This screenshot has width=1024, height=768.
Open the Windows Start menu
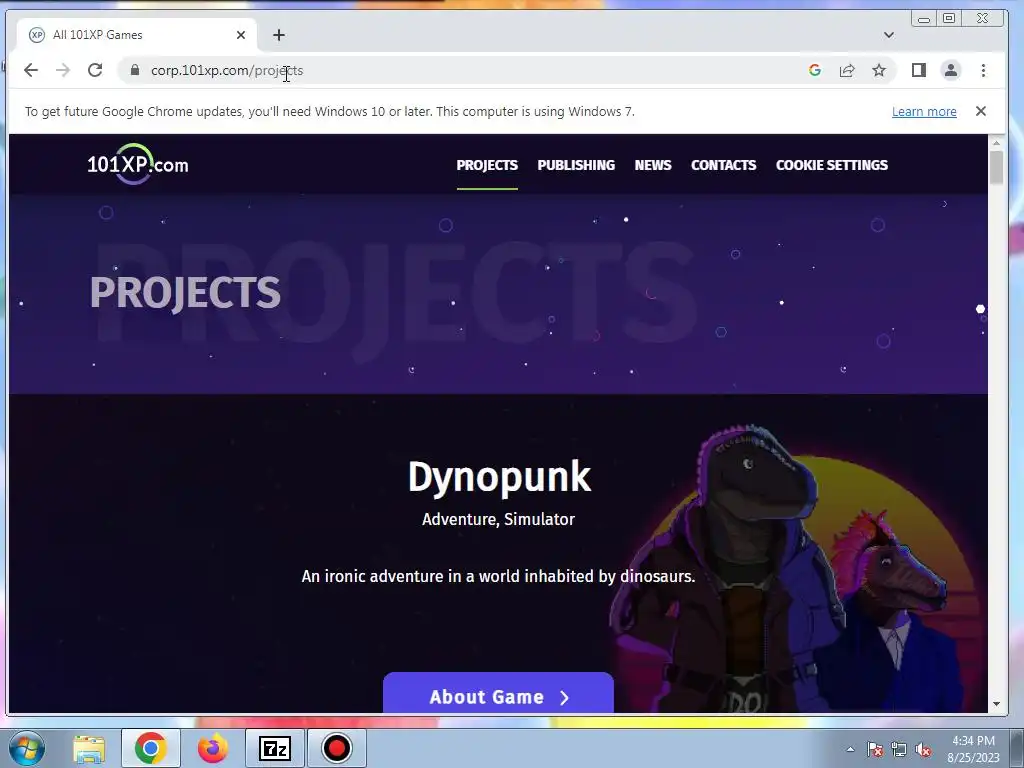point(27,748)
